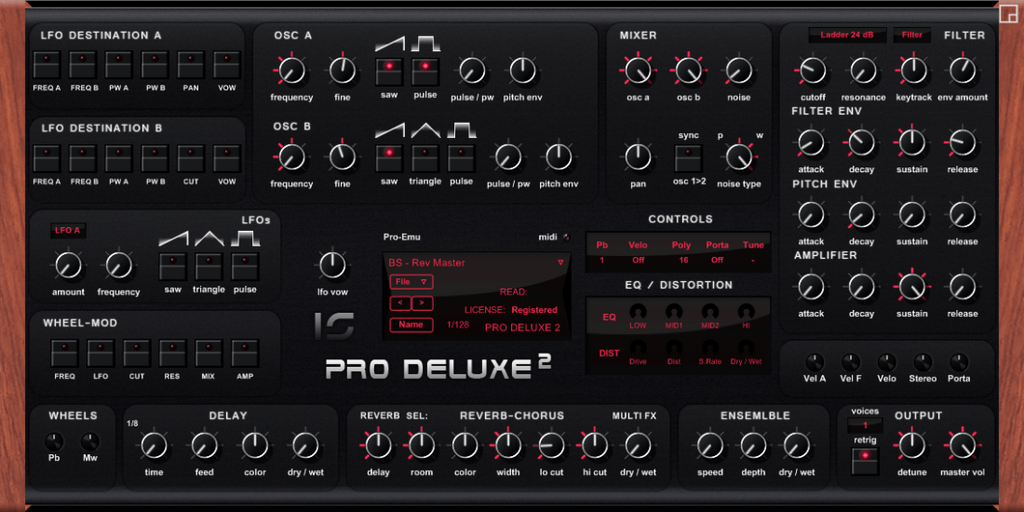Go to the previous preset with < button
Image resolution: width=1024 pixels, height=512 pixels.
coord(400,303)
